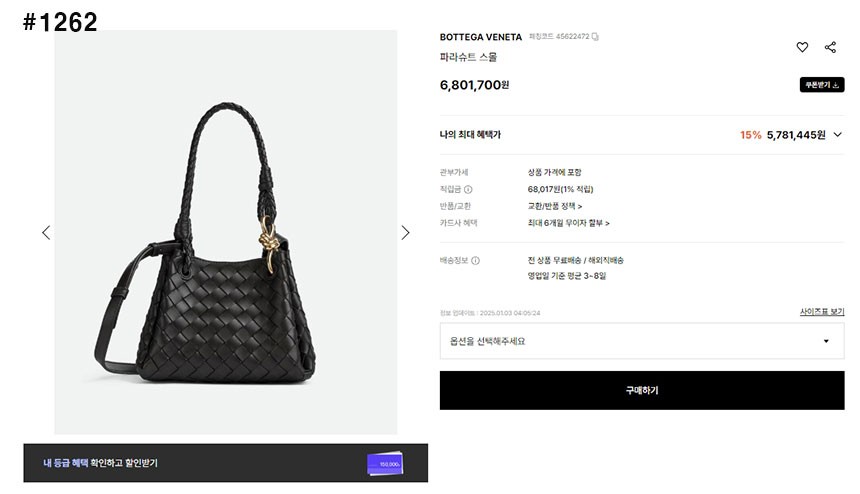860x494 pixels.
Task: Open the 배송정보 info tooltip icon
Action: coord(475,261)
